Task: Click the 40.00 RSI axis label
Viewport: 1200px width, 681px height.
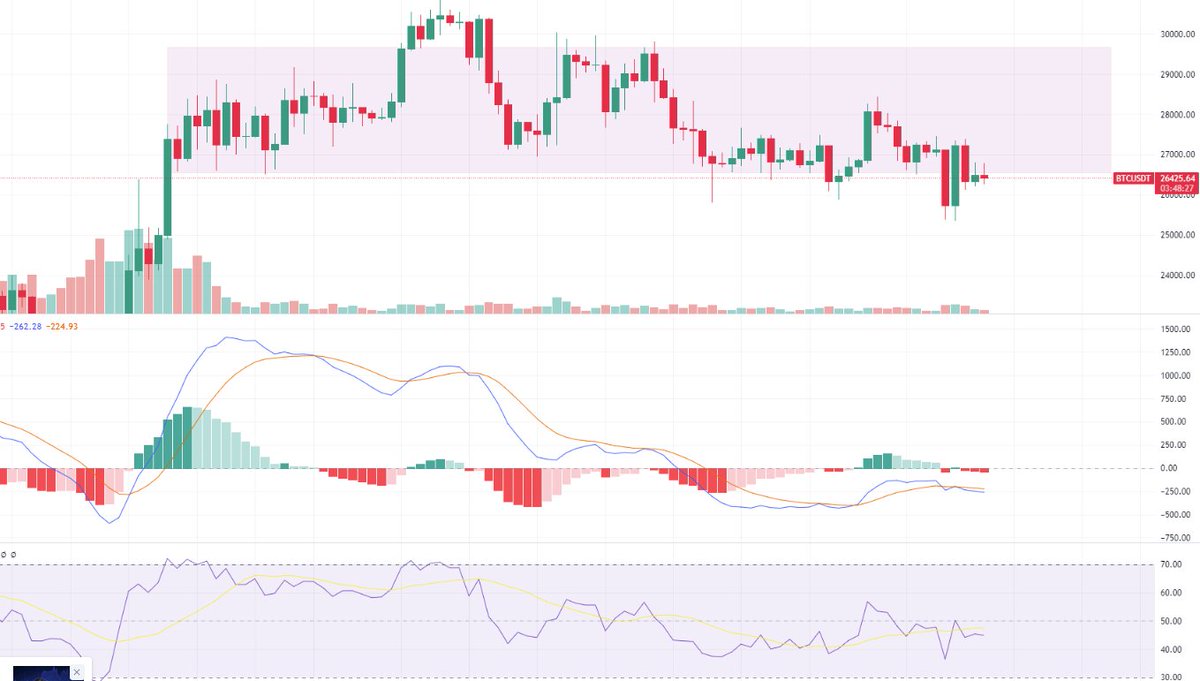Action: tap(1172, 650)
